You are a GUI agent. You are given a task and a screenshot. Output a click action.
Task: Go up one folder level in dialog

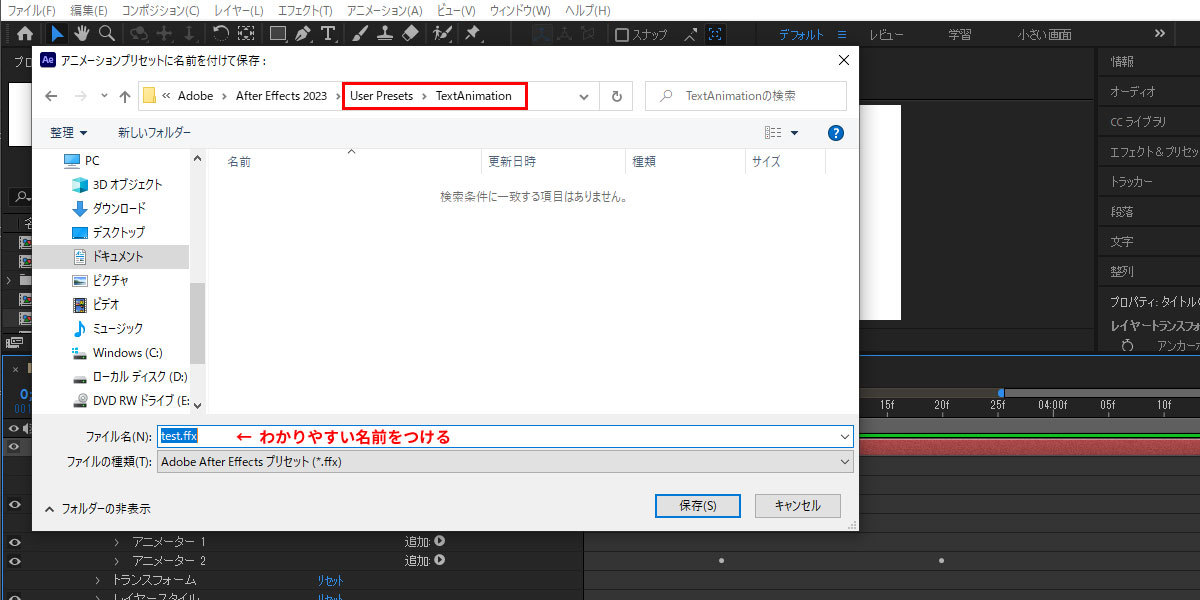[124, 97]
